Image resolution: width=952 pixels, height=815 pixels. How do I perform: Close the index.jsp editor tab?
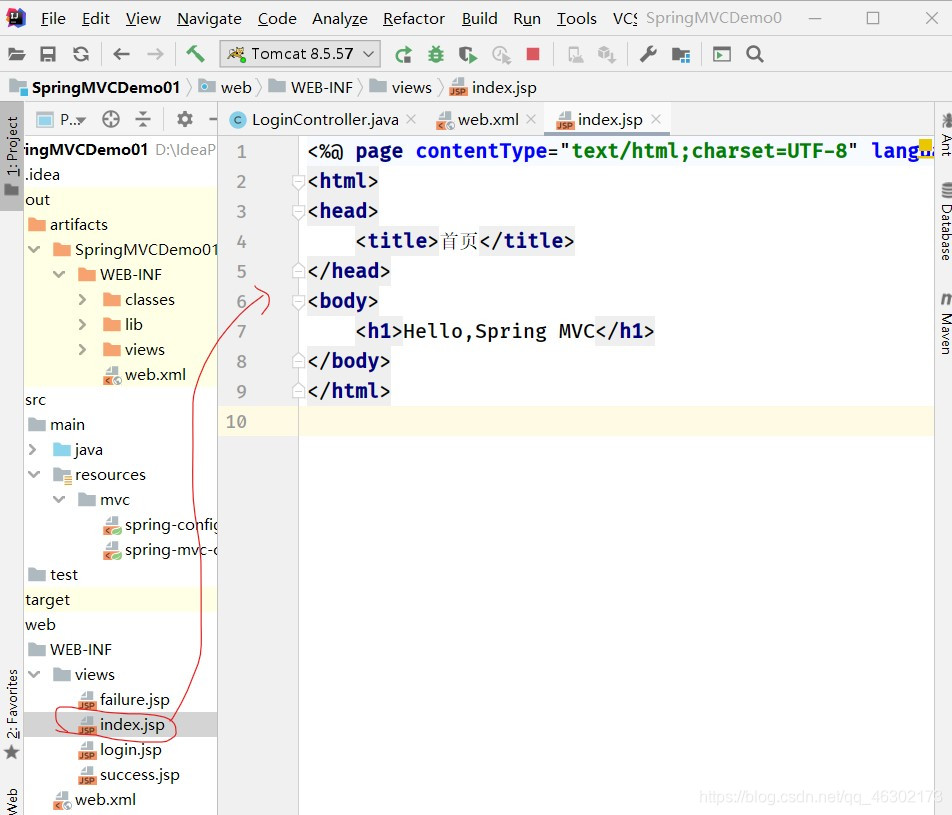[x=656, y=119]
